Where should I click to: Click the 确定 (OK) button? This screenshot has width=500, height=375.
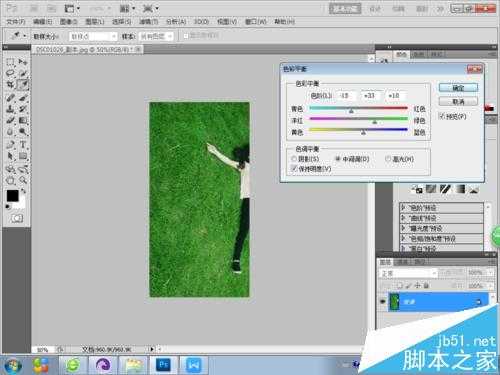458,88
